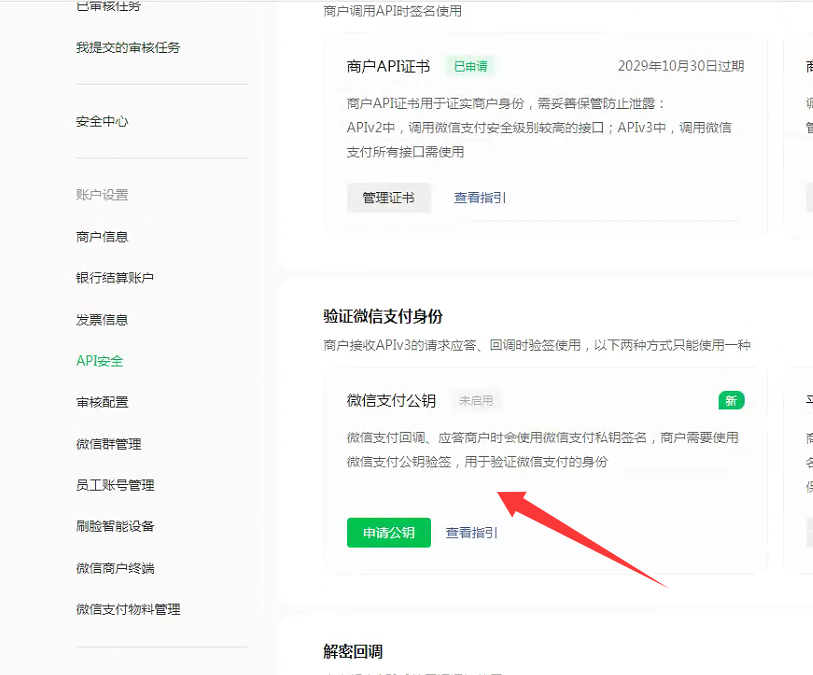
Task: Click the green 新 badge icon
Action: (x=731, y=401)
